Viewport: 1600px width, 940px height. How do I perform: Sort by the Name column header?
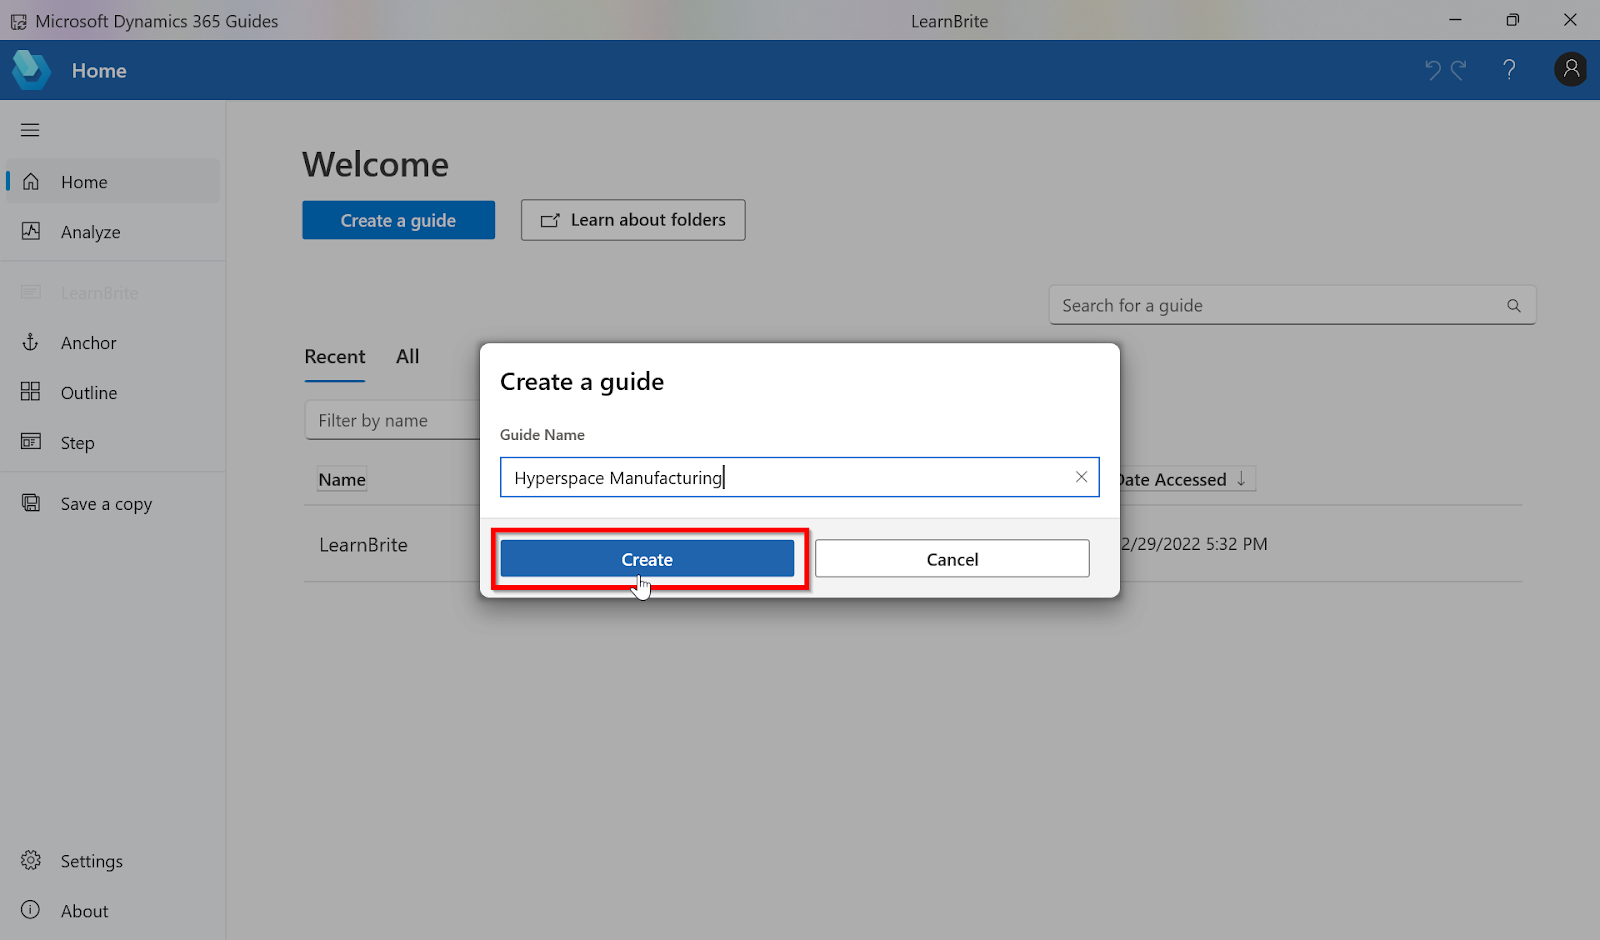342,480
